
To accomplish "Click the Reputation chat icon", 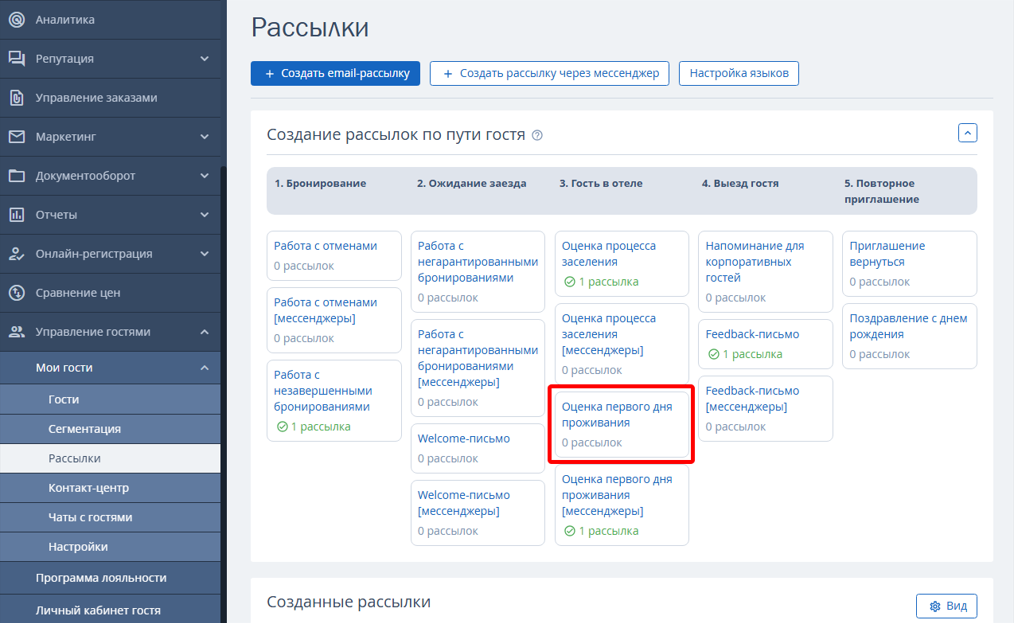I will 16,58.
